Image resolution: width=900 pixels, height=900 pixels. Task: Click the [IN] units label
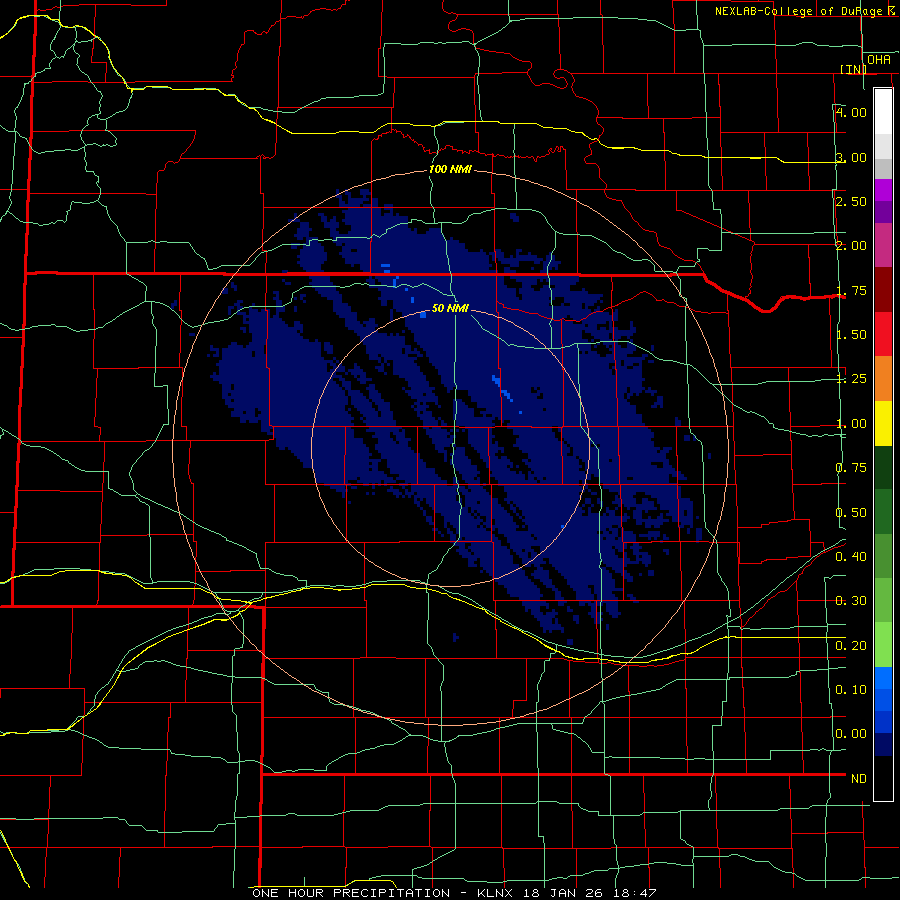coord(854,69)
